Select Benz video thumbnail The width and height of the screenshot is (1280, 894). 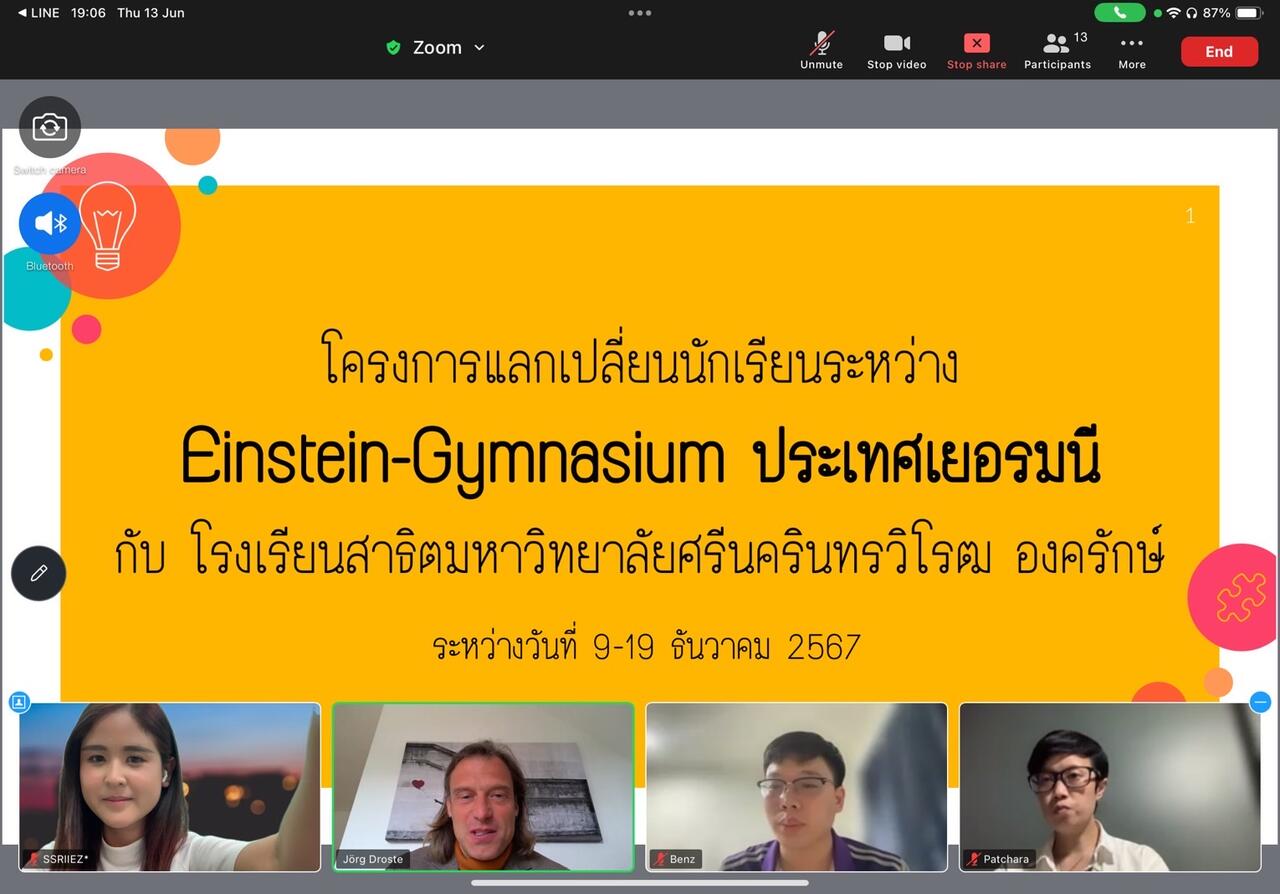click(797, 787)
